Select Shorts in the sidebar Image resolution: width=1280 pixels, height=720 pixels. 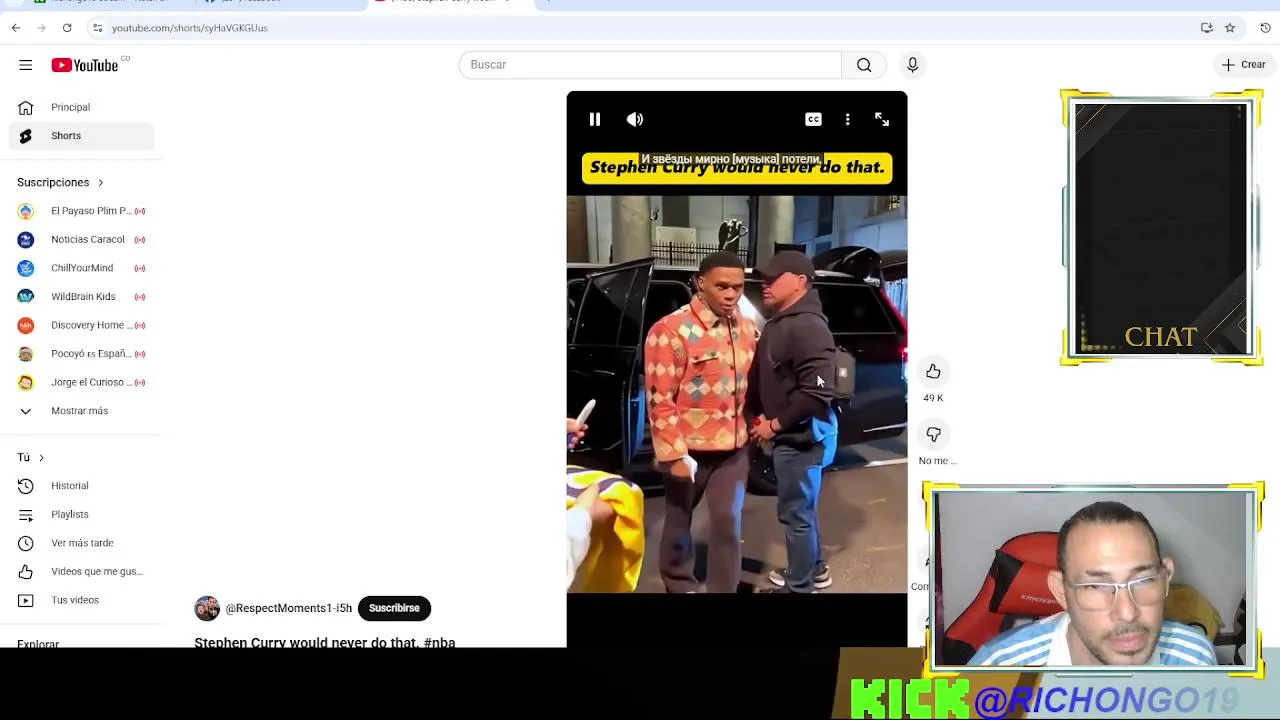(x=81, y=136)
